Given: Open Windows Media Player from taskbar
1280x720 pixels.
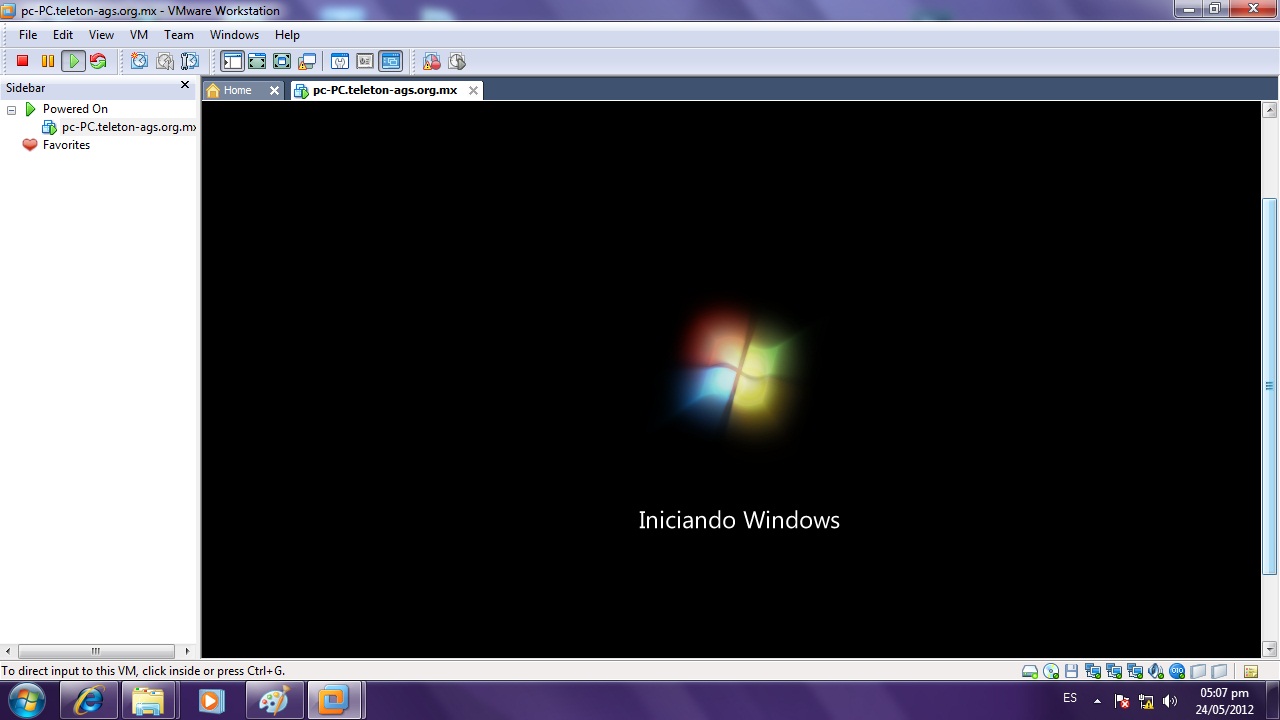Looking at the screenshot, I should (x=211, y=701).
